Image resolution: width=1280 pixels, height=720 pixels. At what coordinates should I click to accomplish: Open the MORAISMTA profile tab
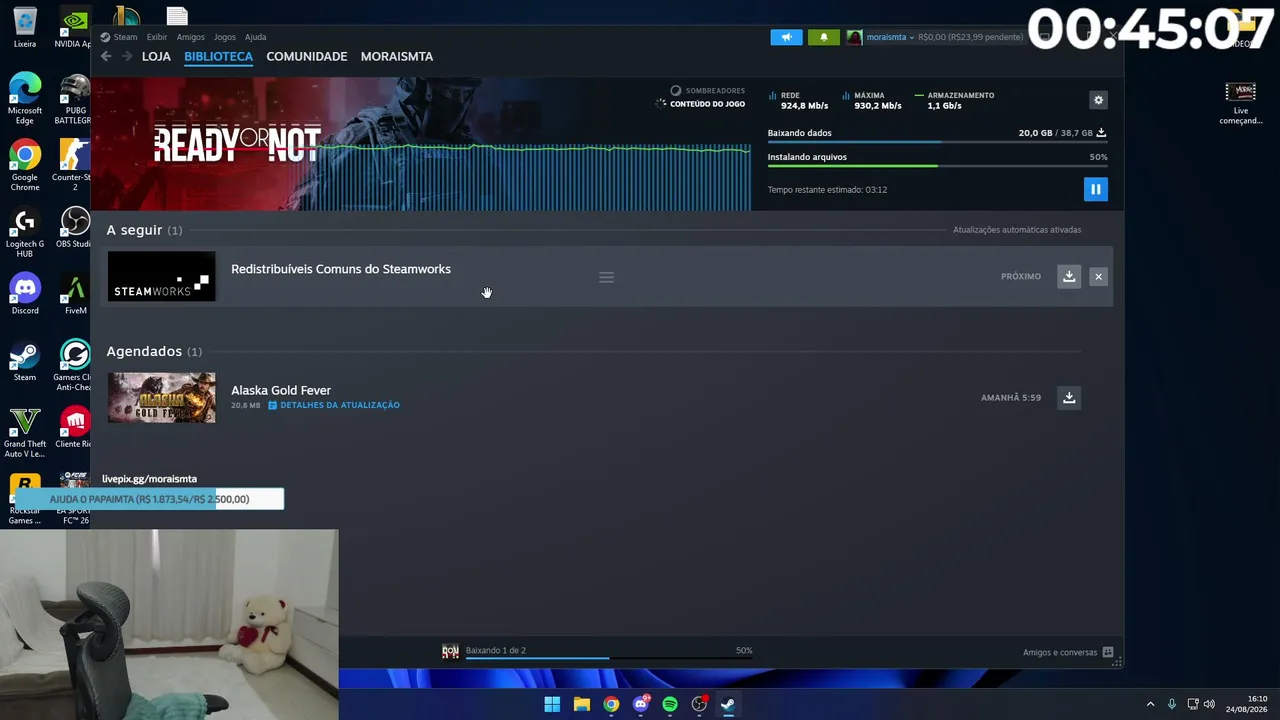tap(397, 56)
